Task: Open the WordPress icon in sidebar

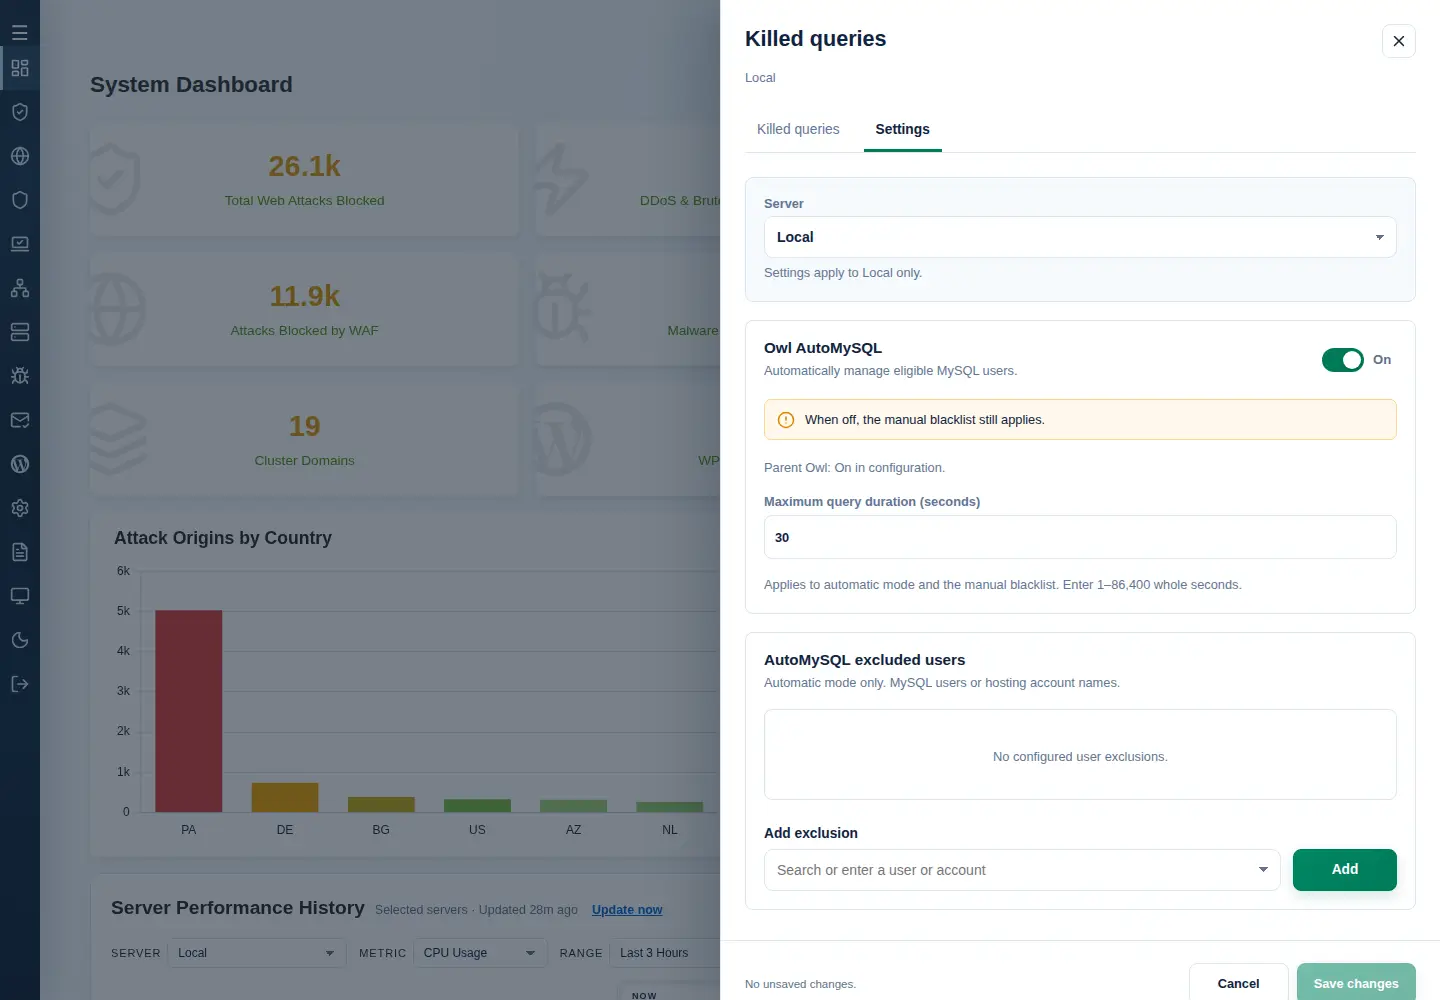Action: [x=20, y=464]
